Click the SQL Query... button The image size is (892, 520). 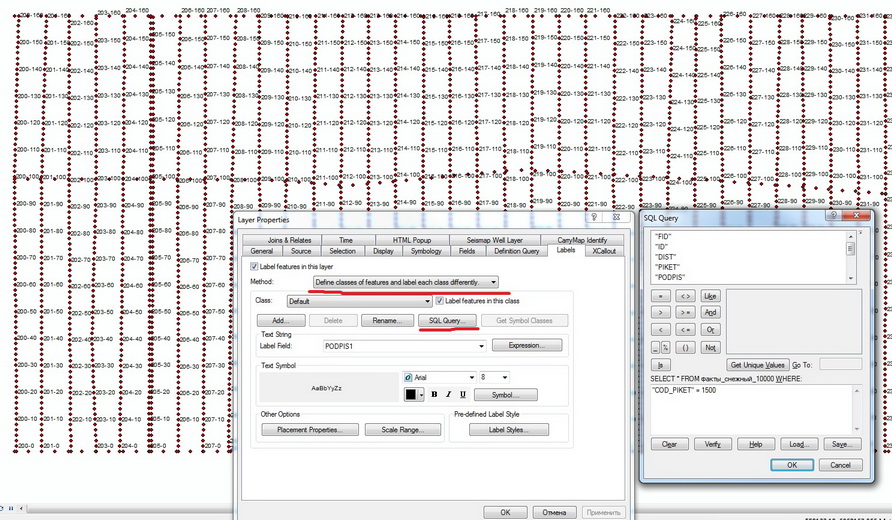pos(445,320)
